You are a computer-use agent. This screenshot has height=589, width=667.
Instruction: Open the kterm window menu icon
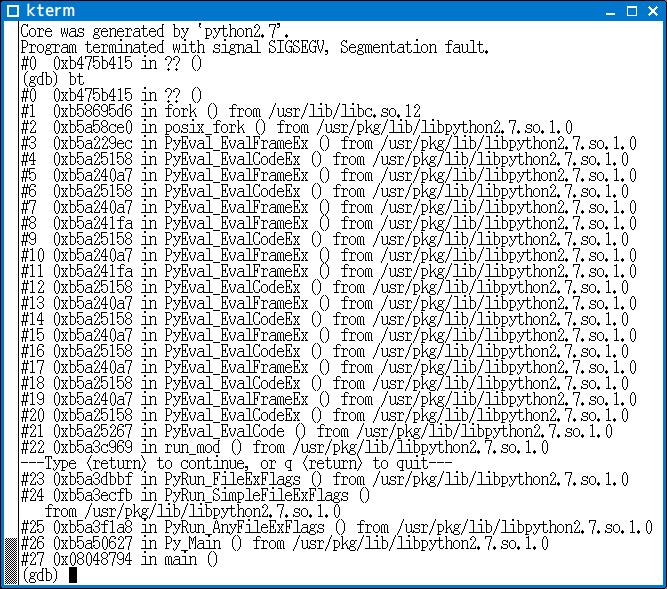tap(12, 11)
